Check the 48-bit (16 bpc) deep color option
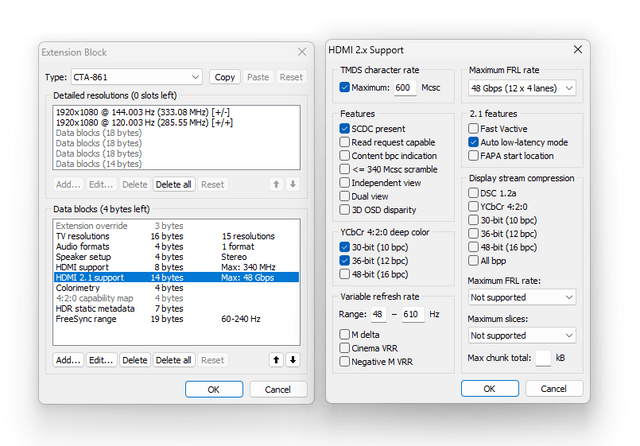 point(344,274)
